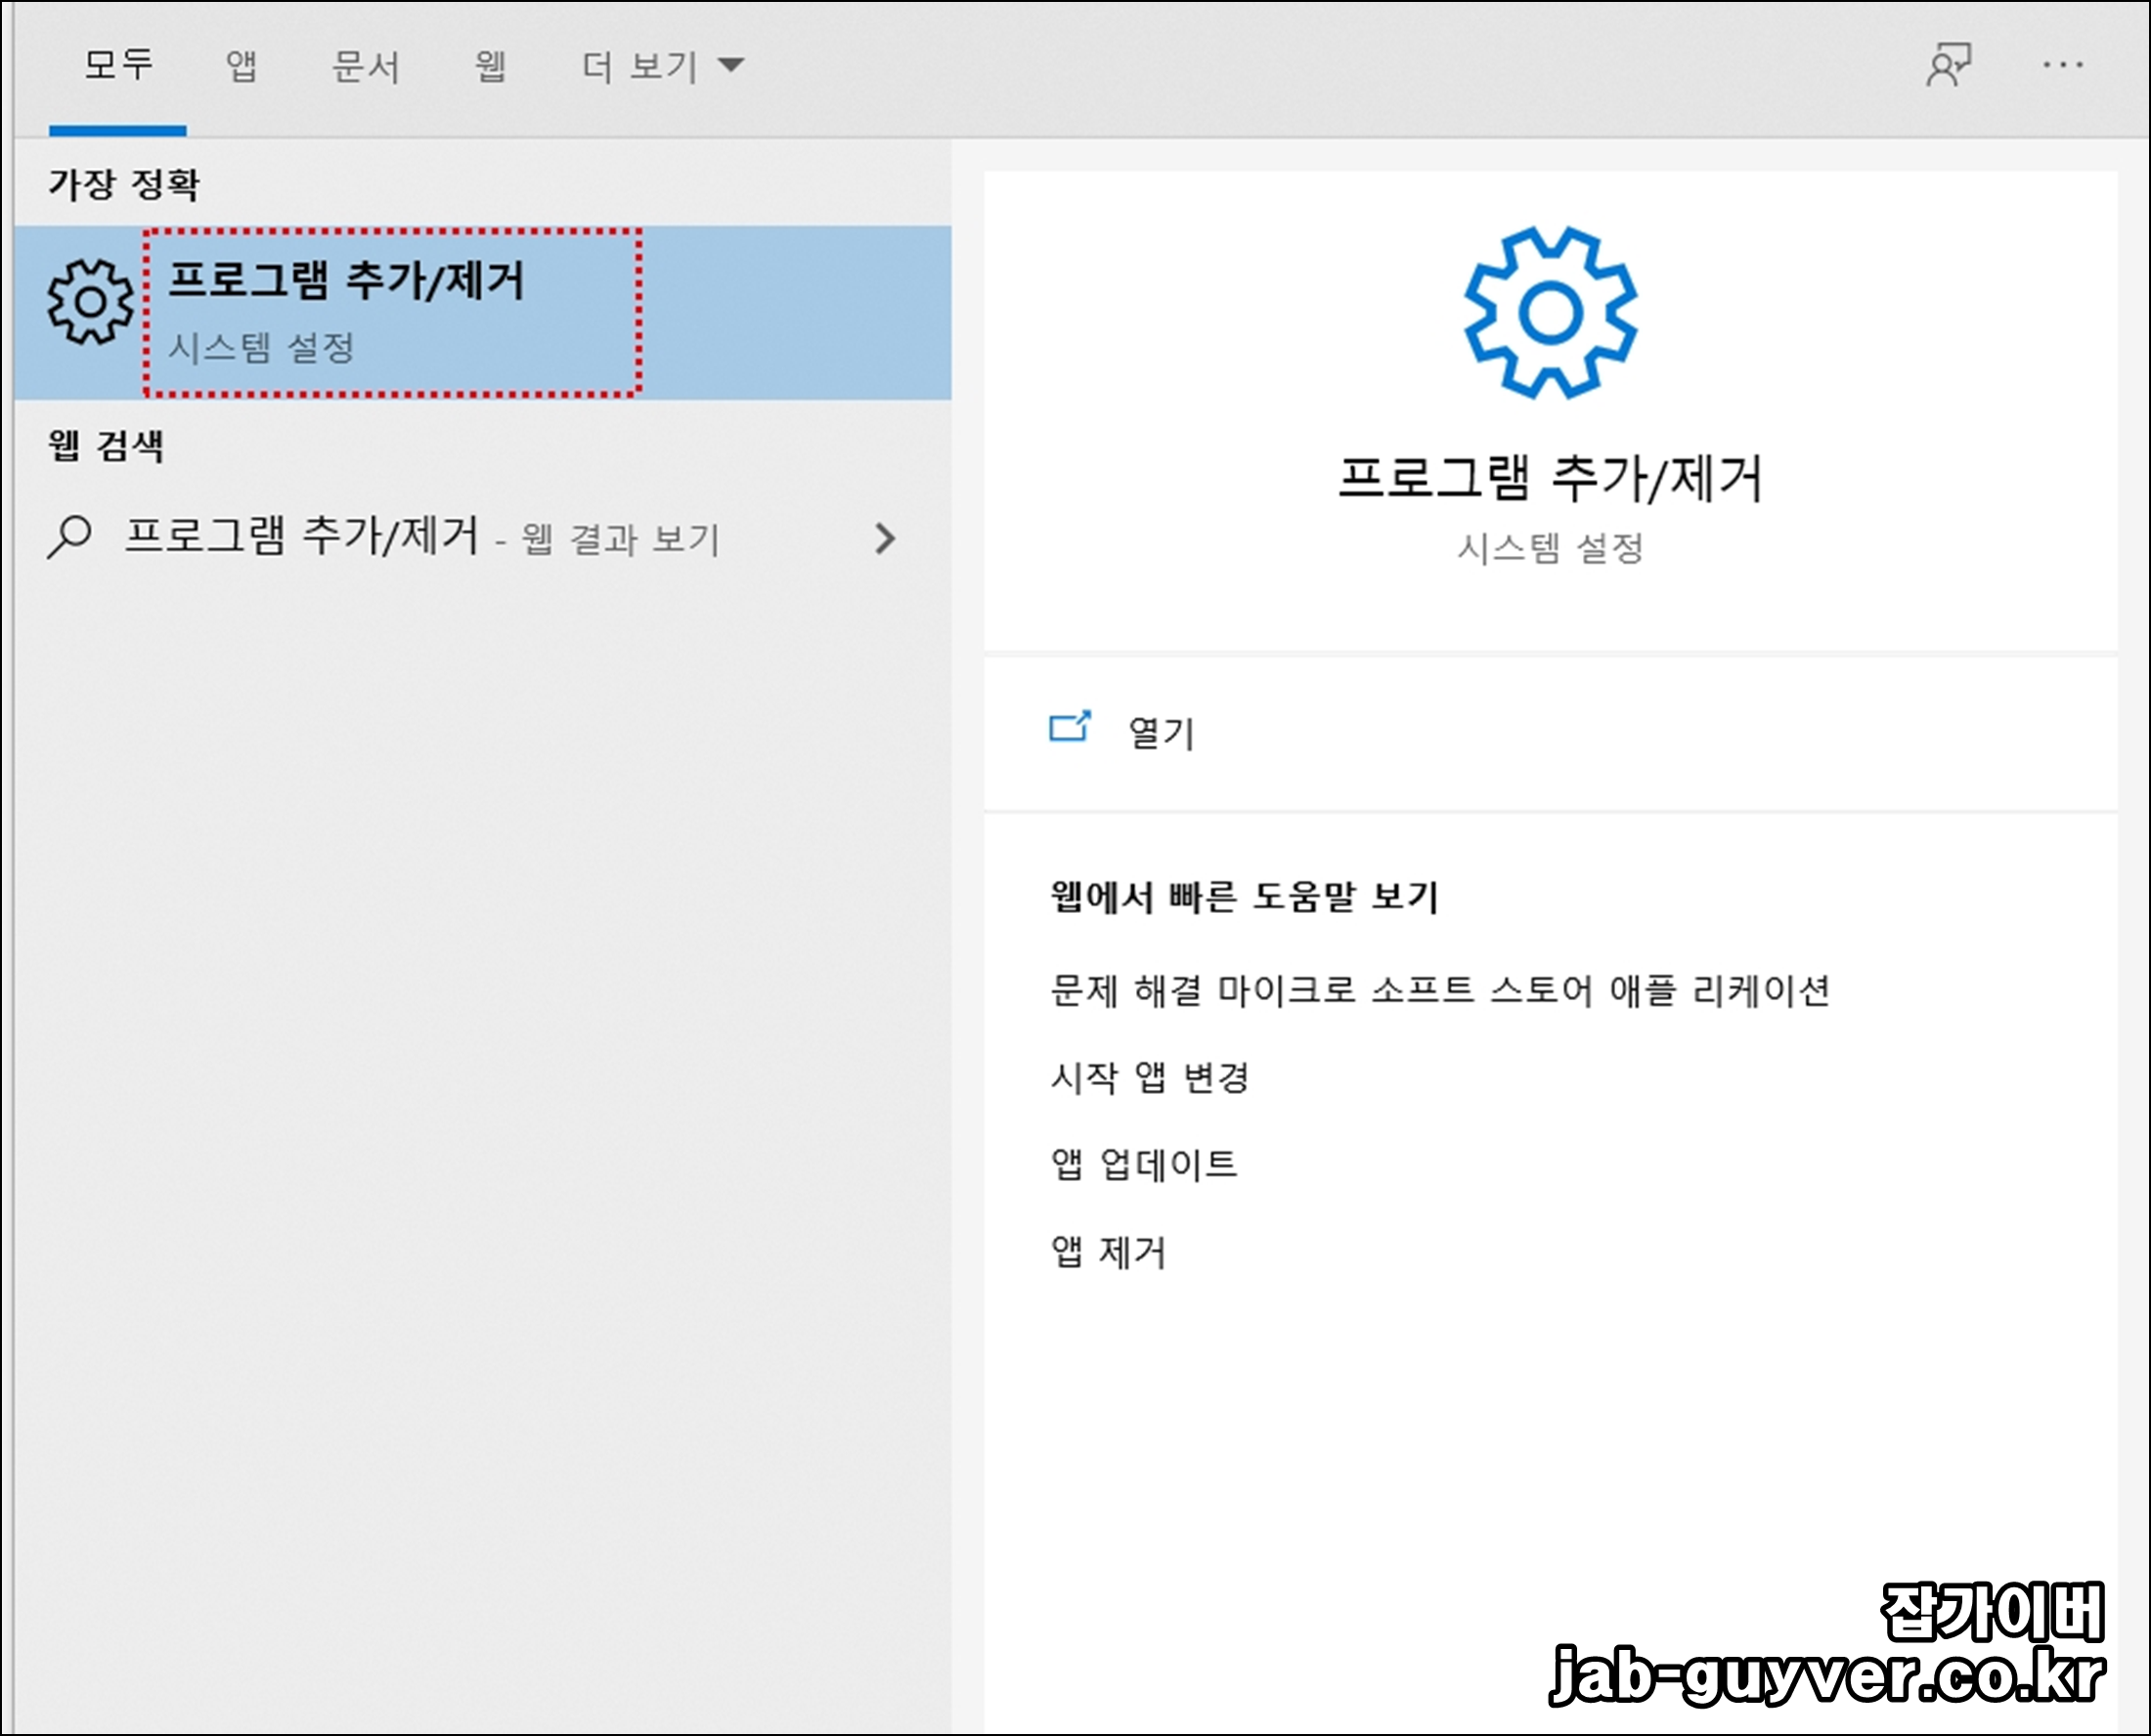The height and width of the screenshot is (1736, 2151).
Task: Switch to the 앱 tab
Action: [x=241, y=66]
